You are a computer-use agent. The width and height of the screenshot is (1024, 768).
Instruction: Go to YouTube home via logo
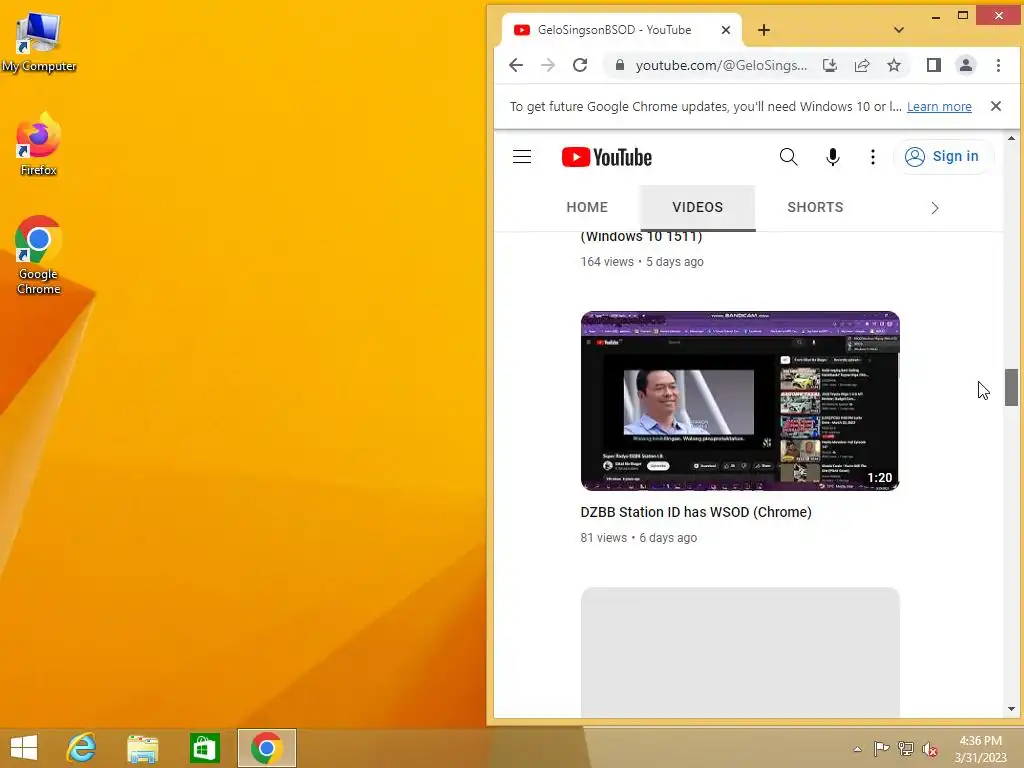[x=607, y=157]
